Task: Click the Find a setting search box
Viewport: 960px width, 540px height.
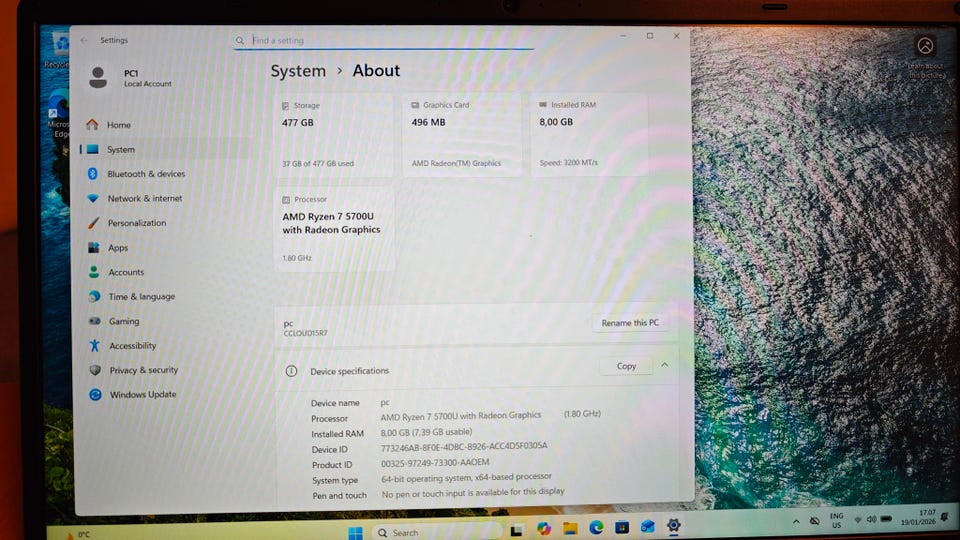Action: (384, 40)
